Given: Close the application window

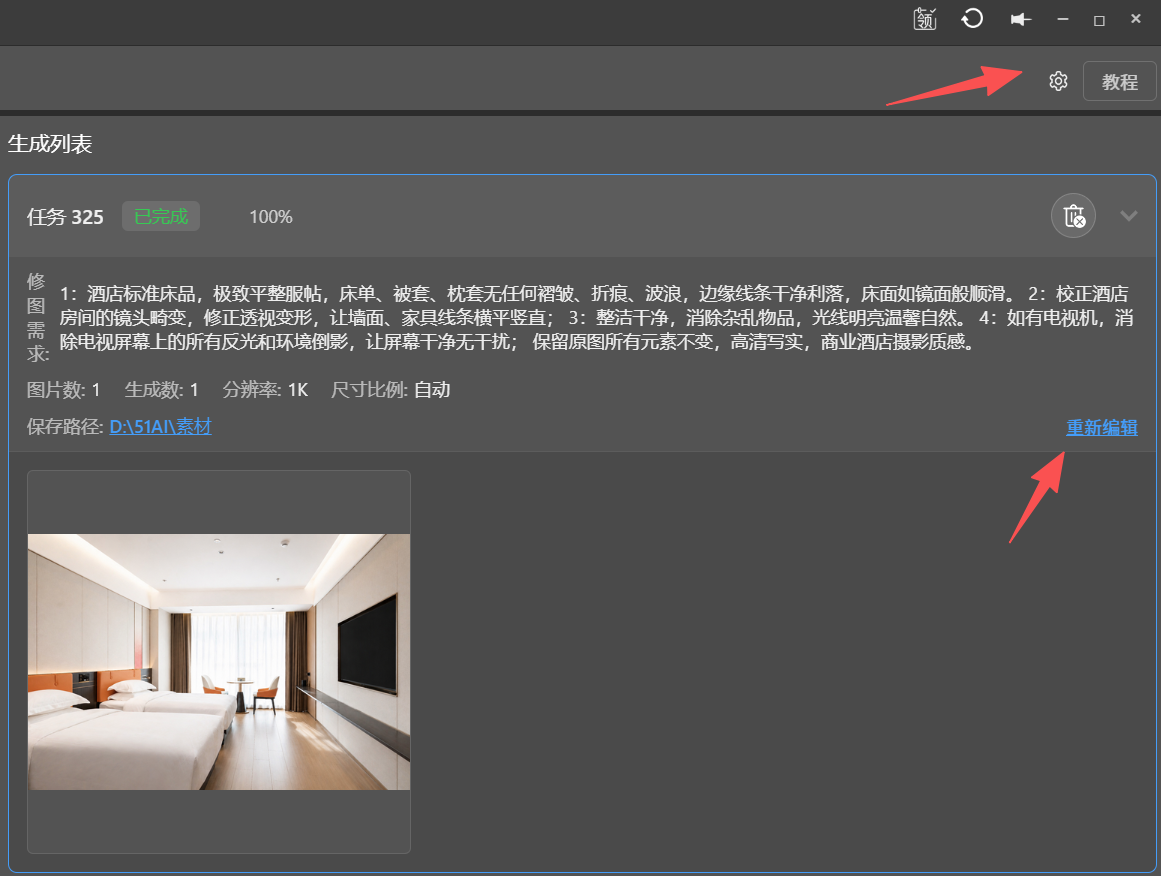Looking at the screenshot, I should pyautogui.click(x=1136, y=19).
